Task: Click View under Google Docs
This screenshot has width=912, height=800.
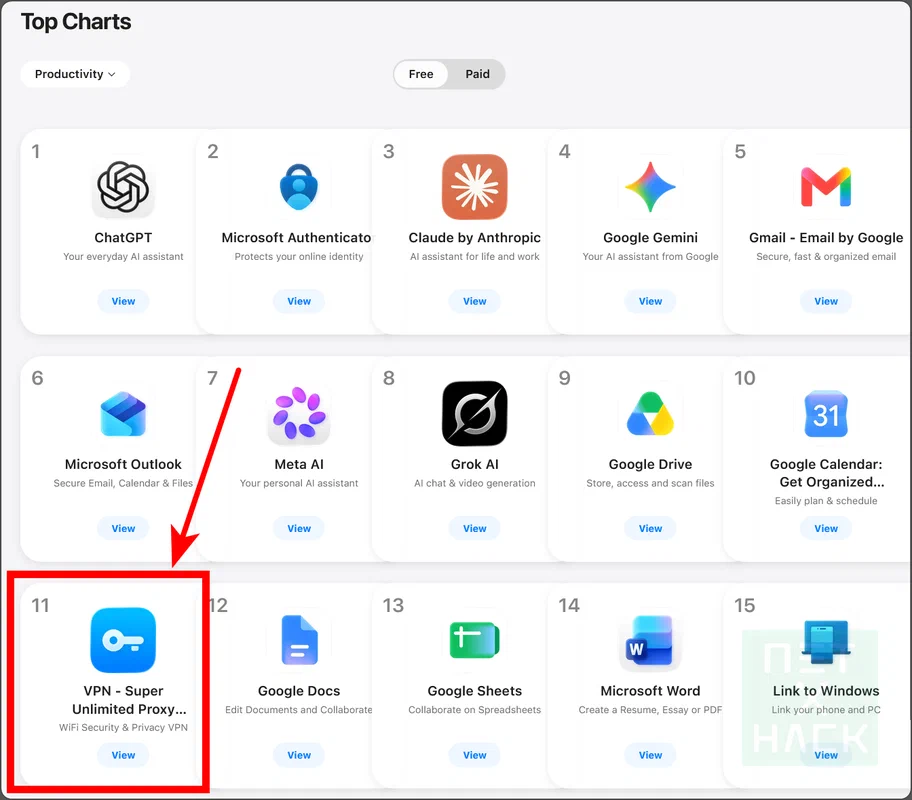Action: pos(299,755)
